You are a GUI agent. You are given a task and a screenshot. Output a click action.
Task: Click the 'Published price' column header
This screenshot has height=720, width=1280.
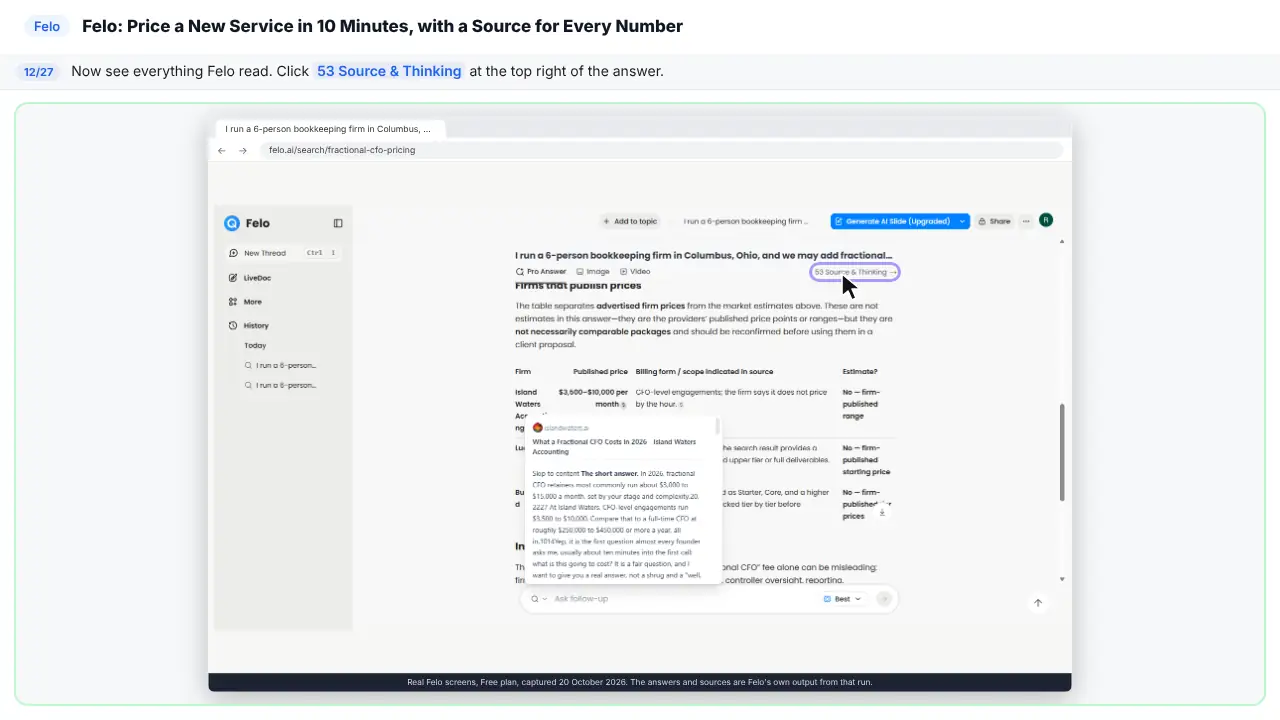pos(600,372)
